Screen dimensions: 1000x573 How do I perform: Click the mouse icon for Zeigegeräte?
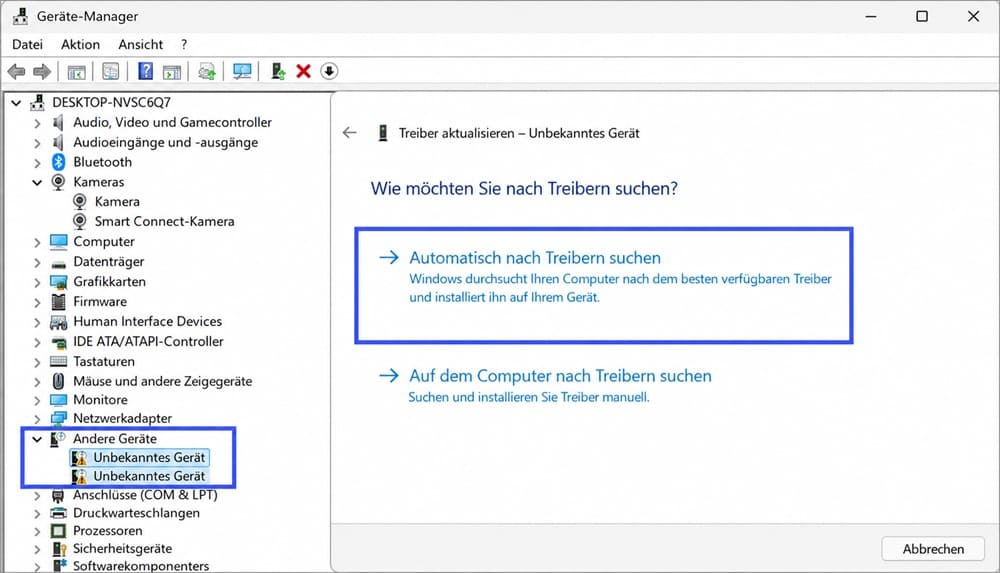[59, 381]
